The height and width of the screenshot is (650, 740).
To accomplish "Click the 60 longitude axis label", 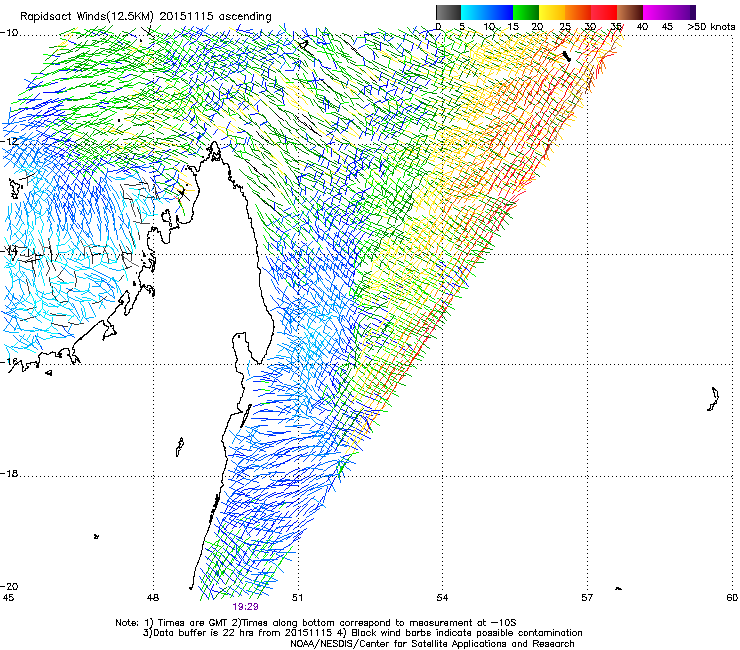I will coord(732,598).
